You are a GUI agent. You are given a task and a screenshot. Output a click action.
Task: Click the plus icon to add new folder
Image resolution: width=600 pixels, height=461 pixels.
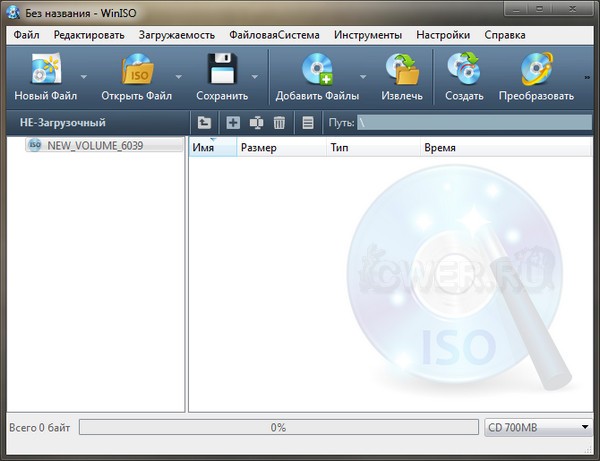[233, 123]
